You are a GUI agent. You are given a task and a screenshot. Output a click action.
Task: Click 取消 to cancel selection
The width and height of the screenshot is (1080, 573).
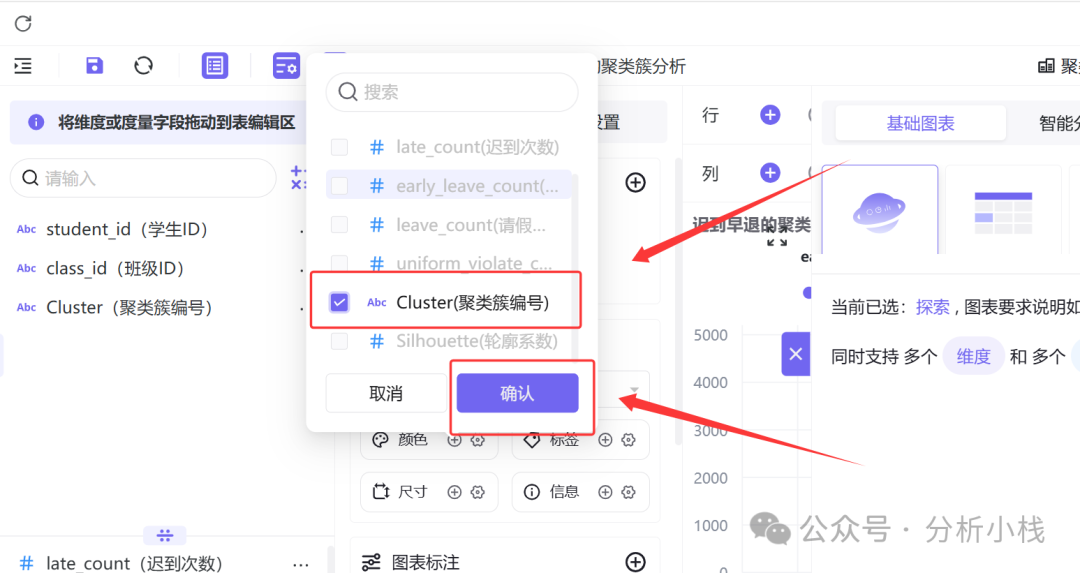(386, 393)
